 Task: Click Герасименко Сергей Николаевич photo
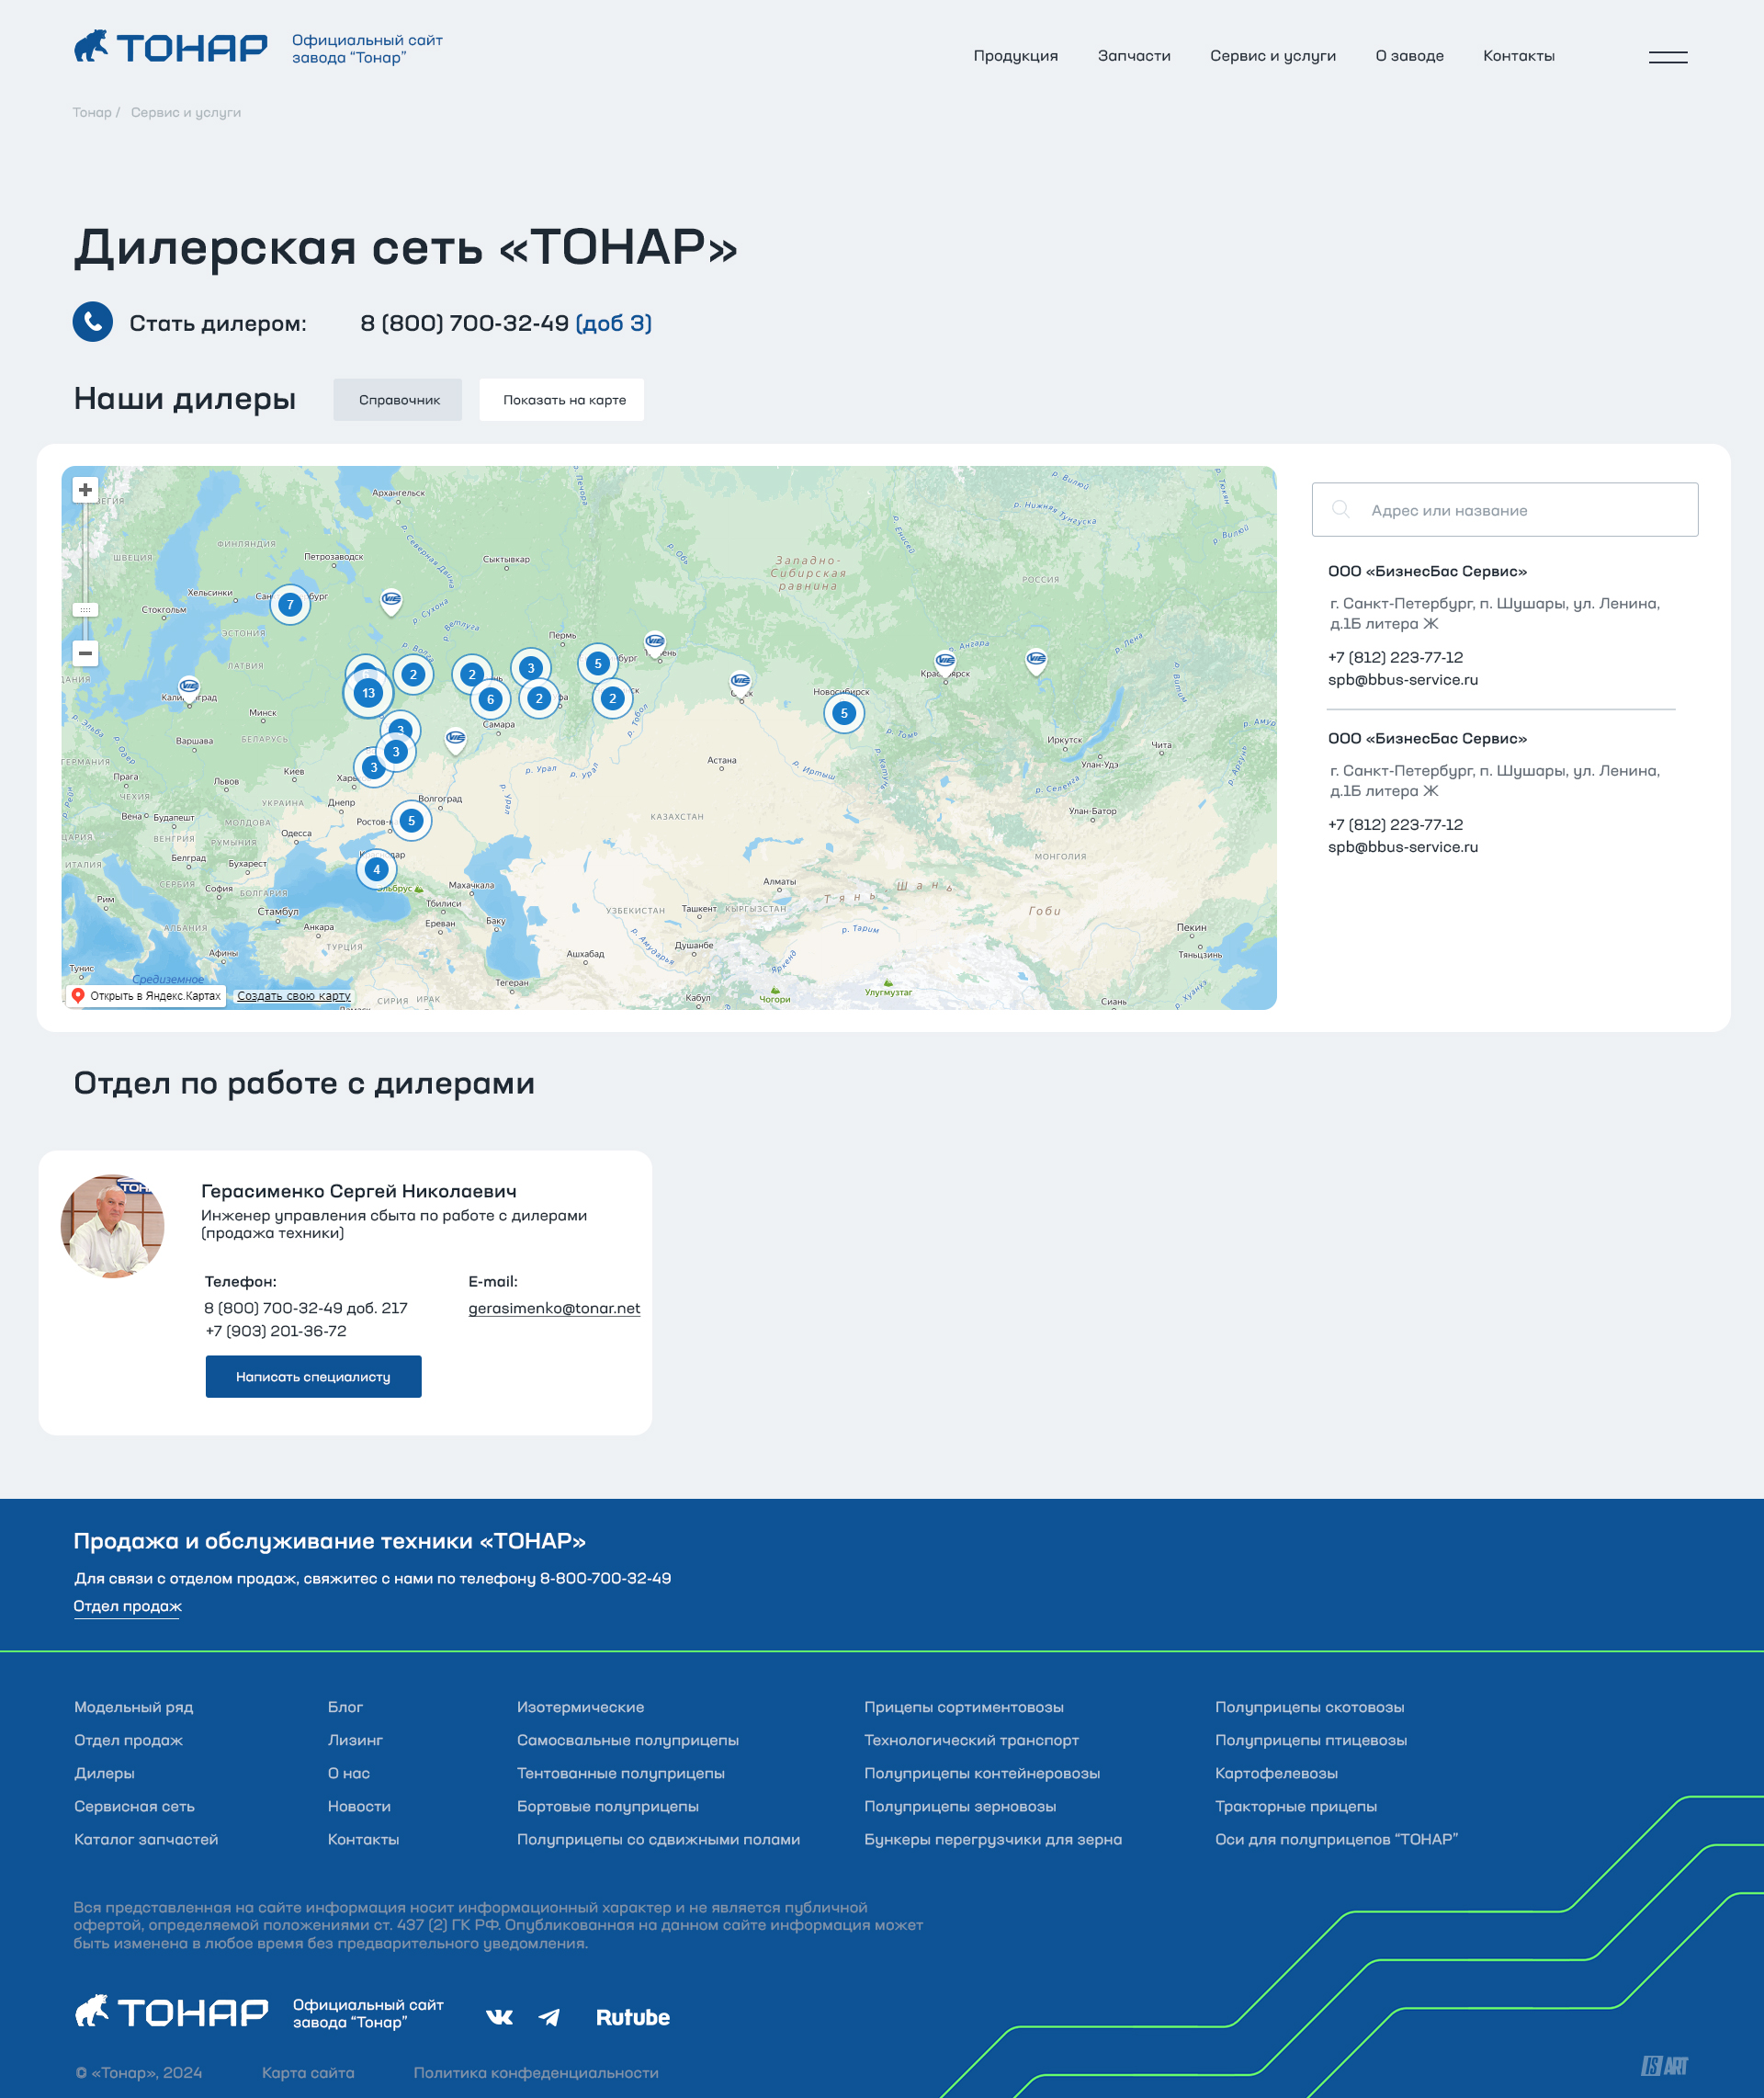coord(112,1226)
